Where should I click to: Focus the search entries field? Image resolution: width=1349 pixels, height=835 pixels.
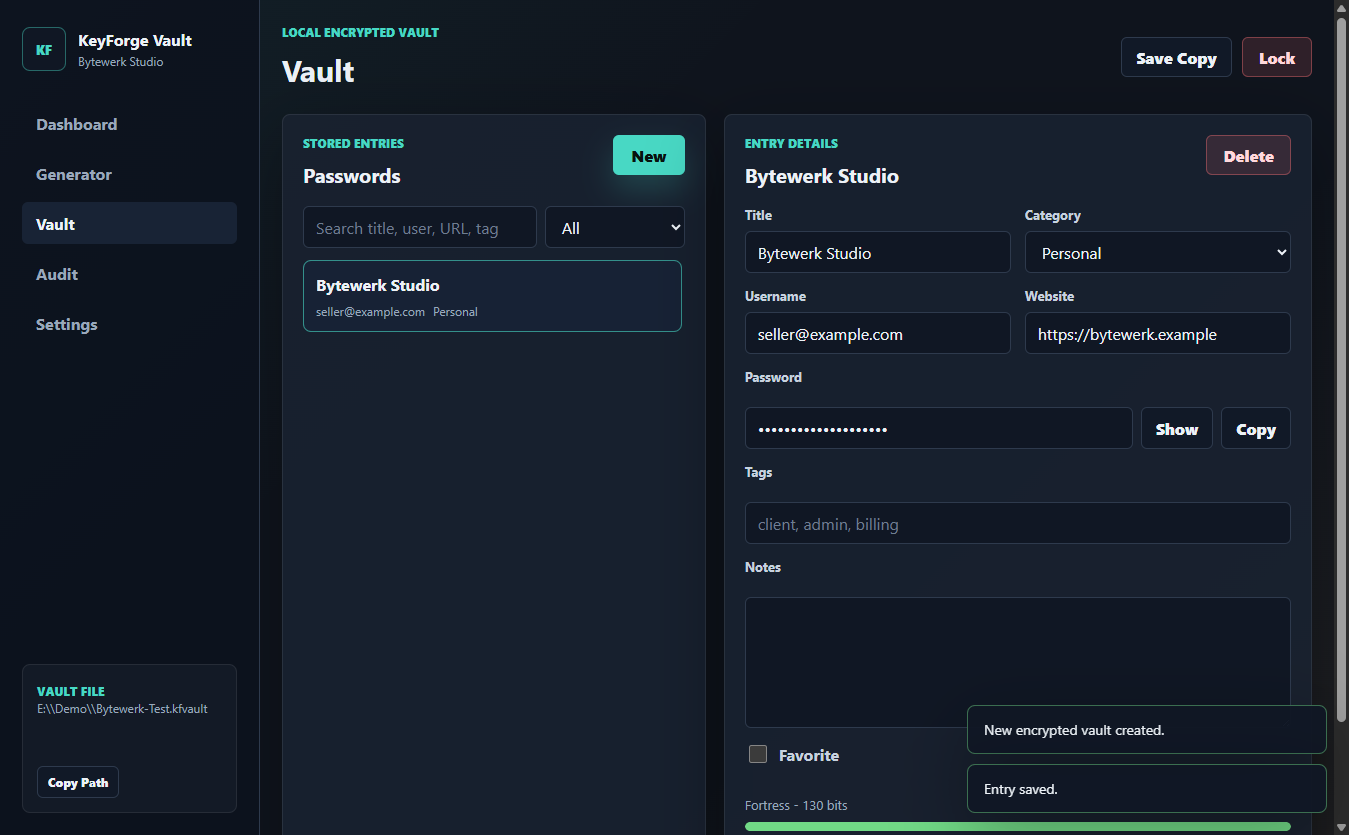coord(420,228)
